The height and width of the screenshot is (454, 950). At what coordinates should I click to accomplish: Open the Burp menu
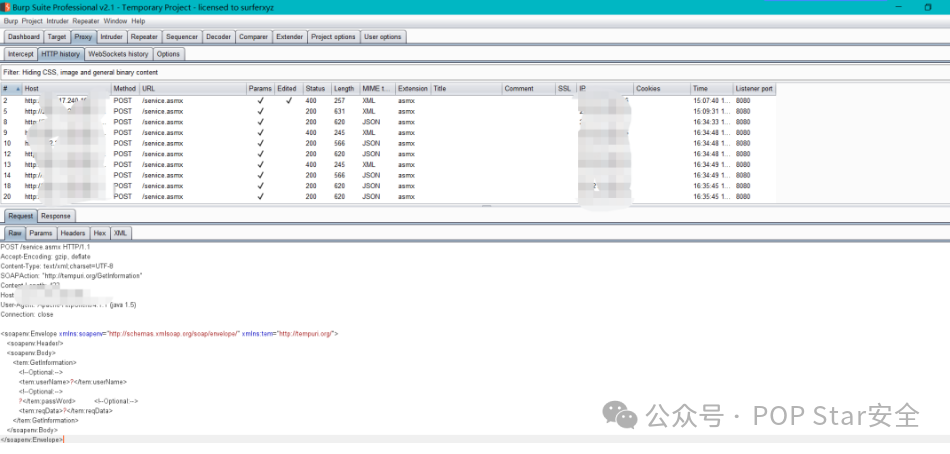pos(11,20)
